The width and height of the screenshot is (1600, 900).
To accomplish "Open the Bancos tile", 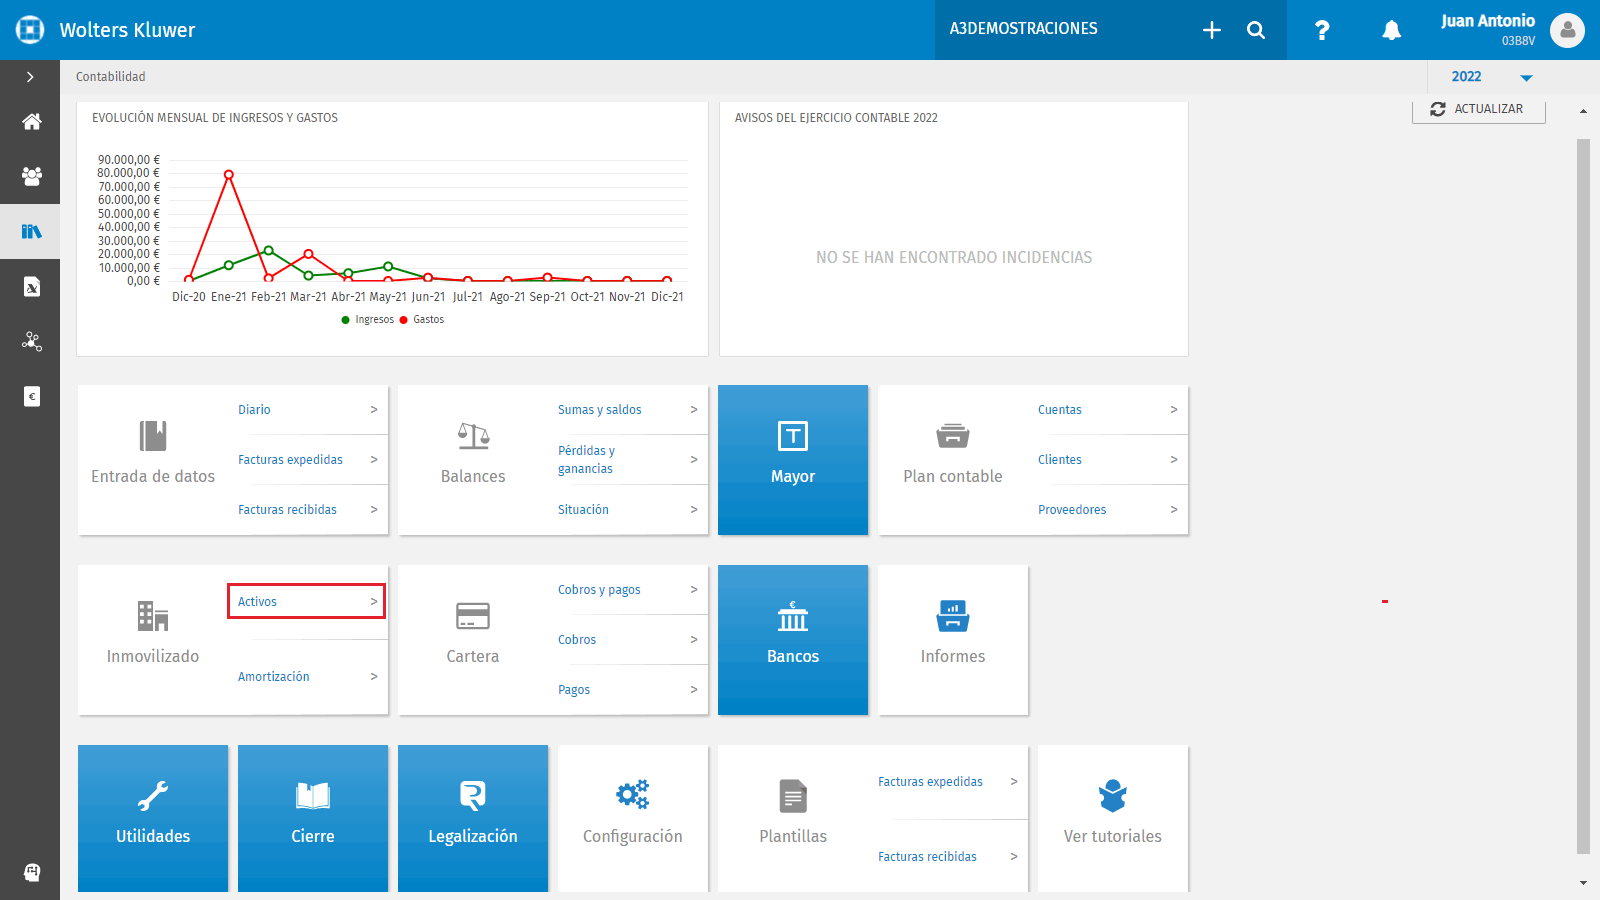I will point(793,640).
